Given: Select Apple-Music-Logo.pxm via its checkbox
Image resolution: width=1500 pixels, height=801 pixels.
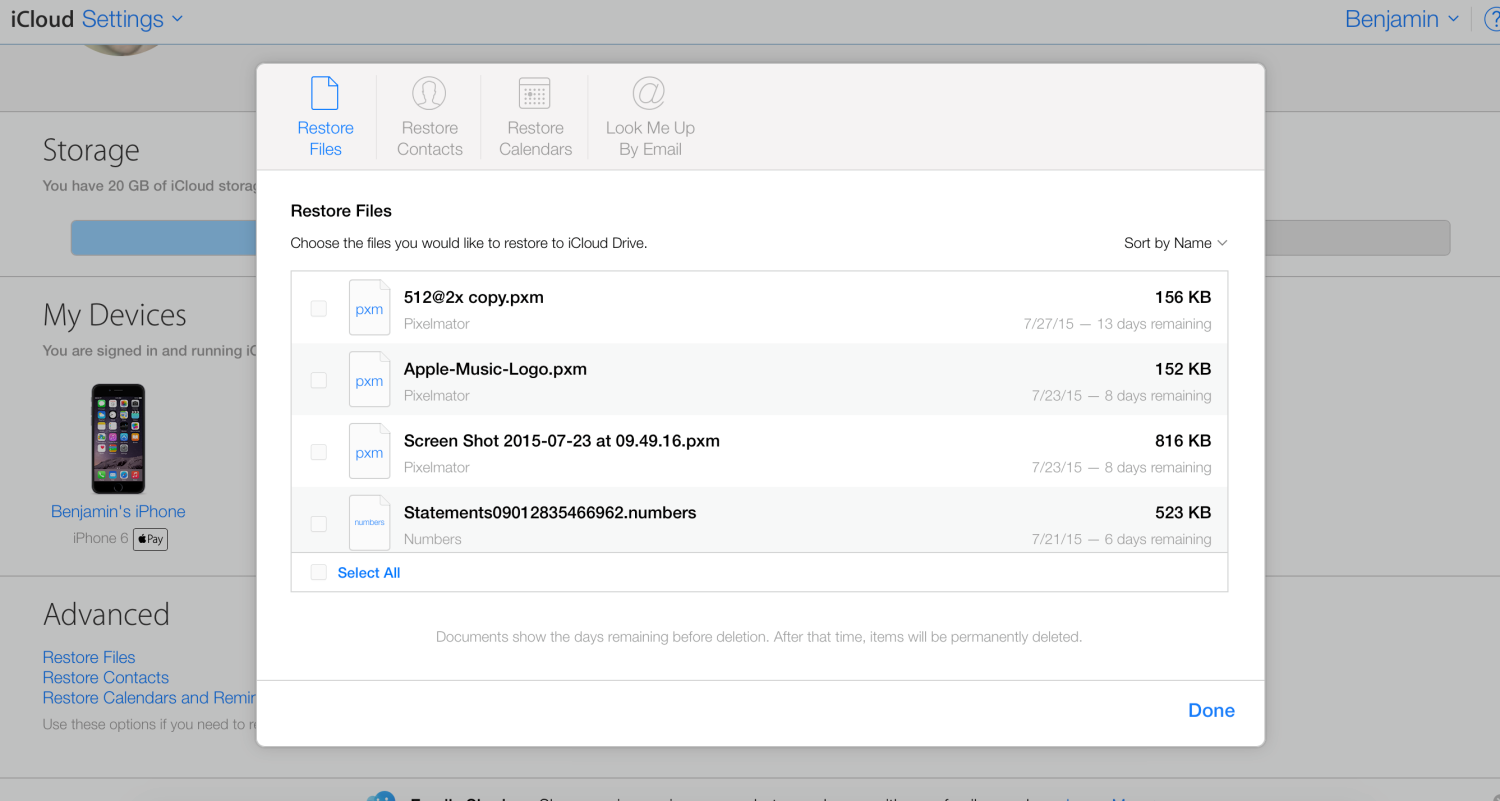Looking at the screenshot, I should tap(318, 380).
